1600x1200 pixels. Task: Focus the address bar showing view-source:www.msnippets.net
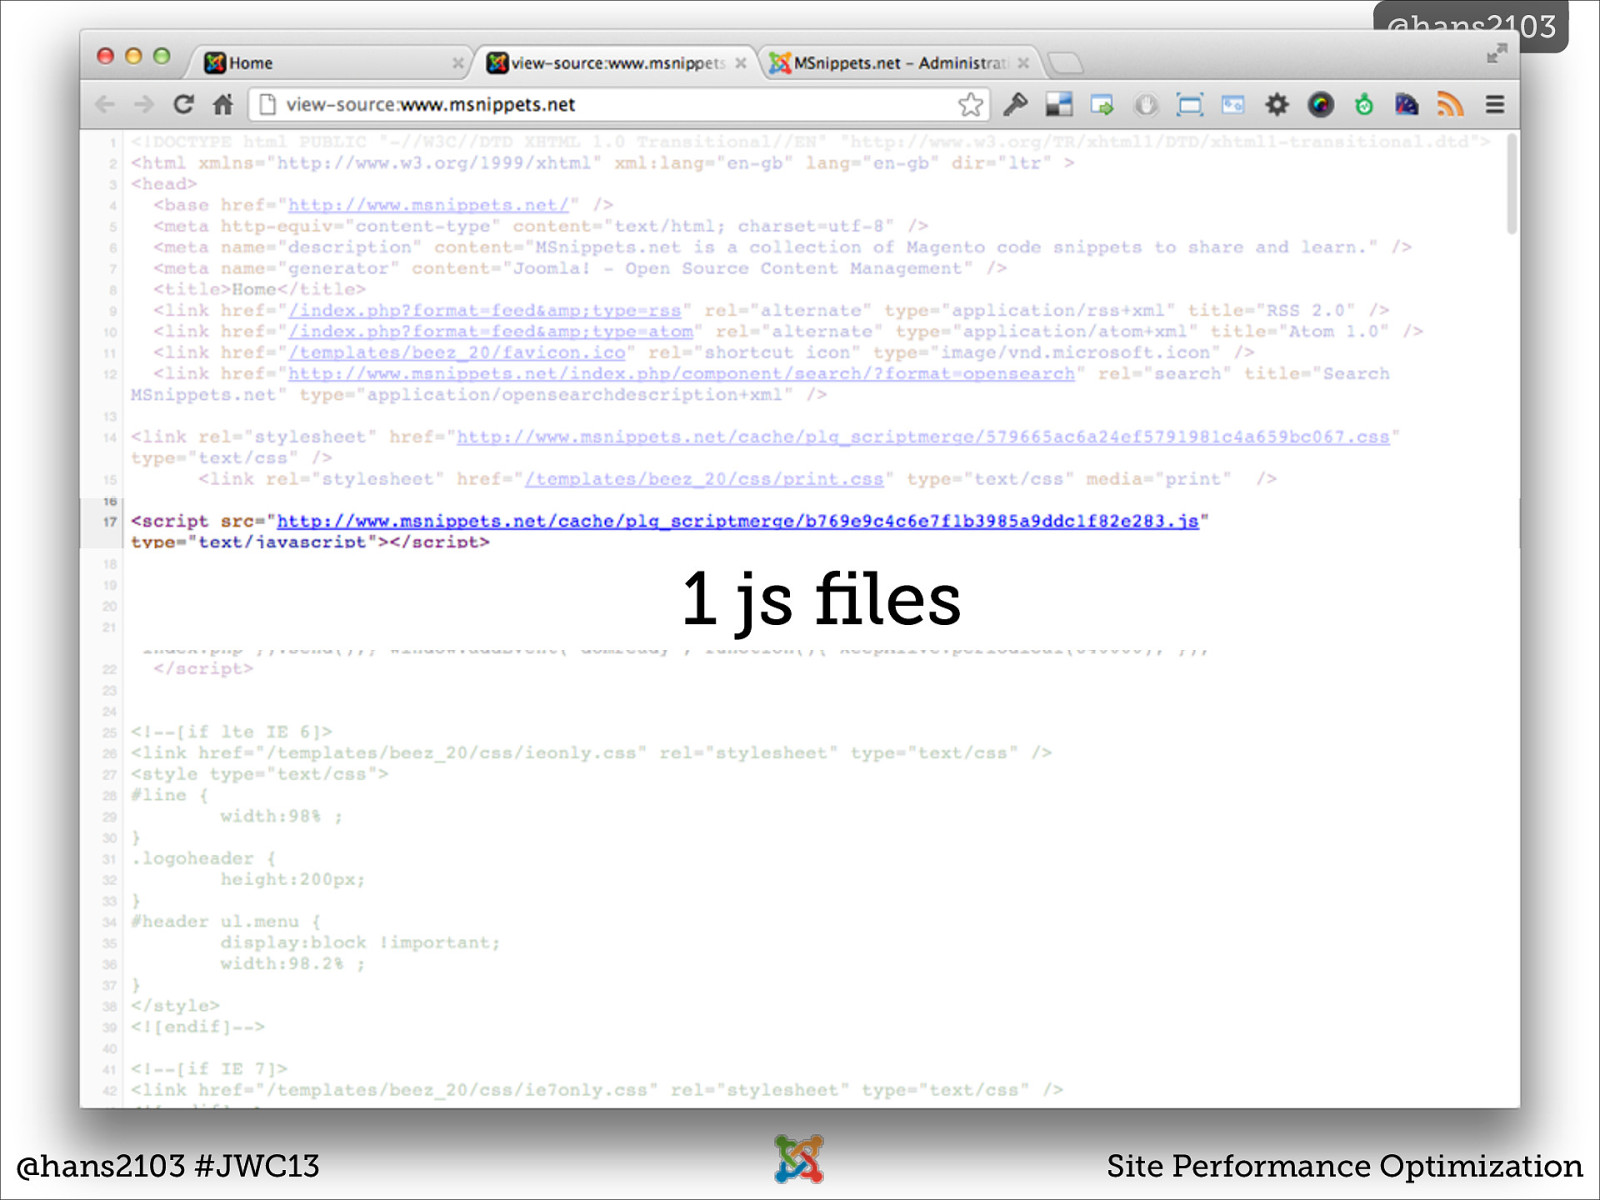(619, 104)
